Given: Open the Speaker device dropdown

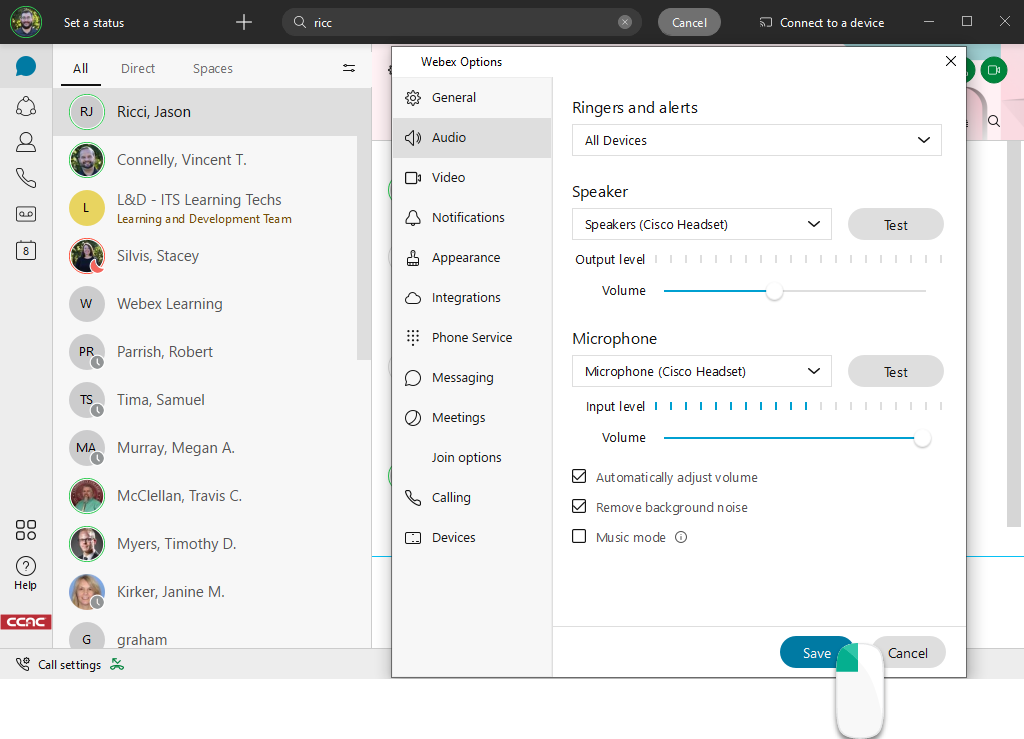Looking at the screenshot, I should point(701,224).
